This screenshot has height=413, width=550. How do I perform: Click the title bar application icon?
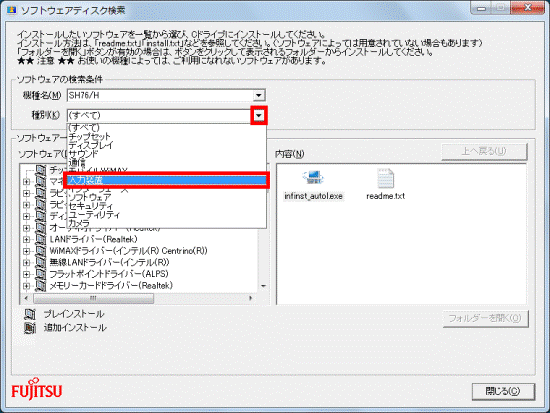coord(11,11)
